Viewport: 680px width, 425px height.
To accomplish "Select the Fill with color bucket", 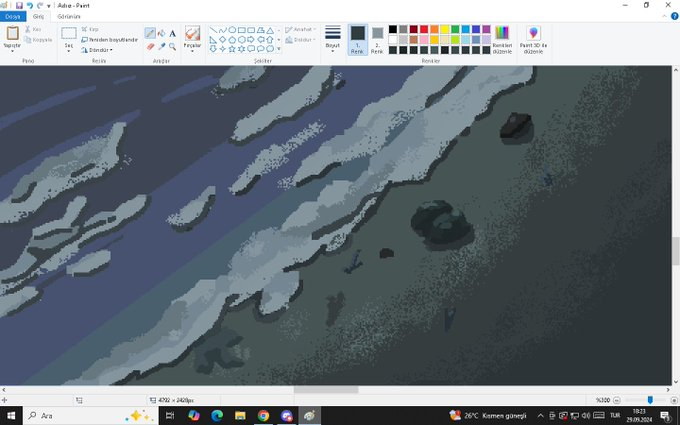I will (x=161, y=33).
